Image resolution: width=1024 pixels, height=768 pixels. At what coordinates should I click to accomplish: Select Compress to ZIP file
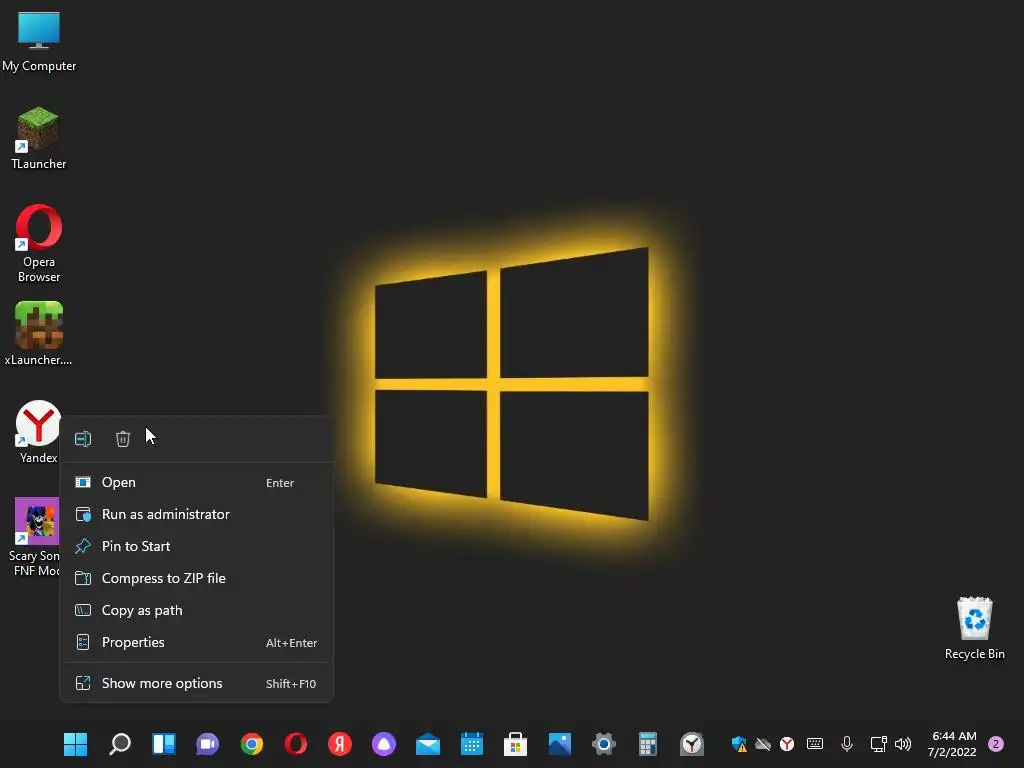pos(196,579)
